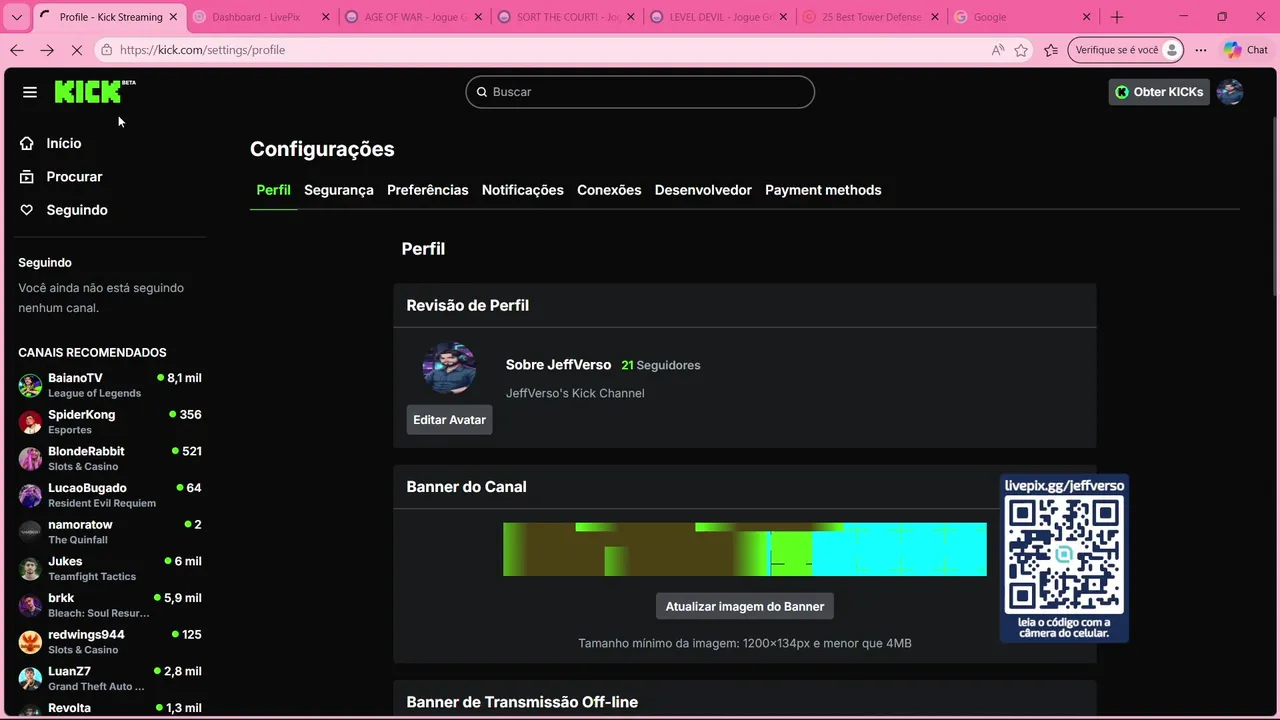This screenshot has height=720, width=1280.
Task: Click Jukes channel avatar
Action: (x=30, y=568)
